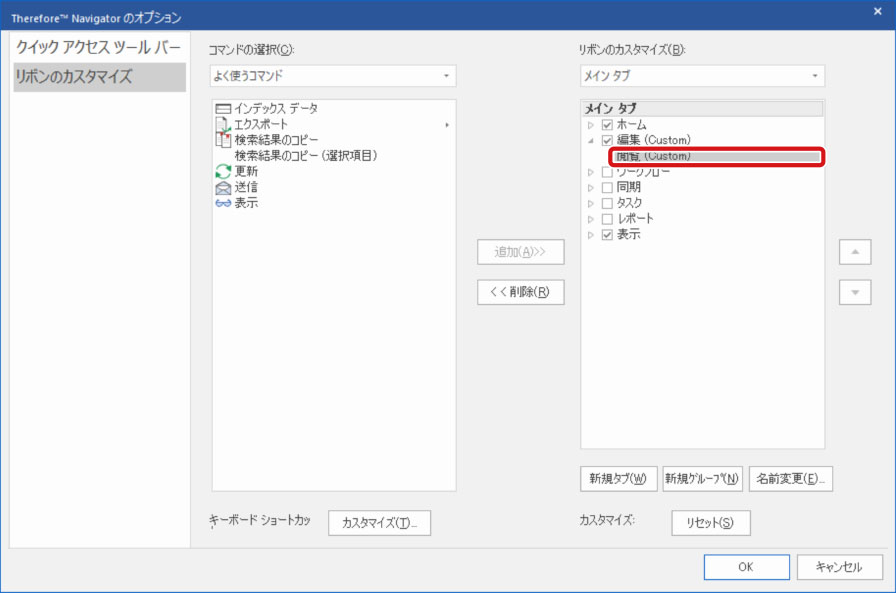Collapse the 編集 (Custom) tree node
Screen dimensions: 896x593
[591, 141]
